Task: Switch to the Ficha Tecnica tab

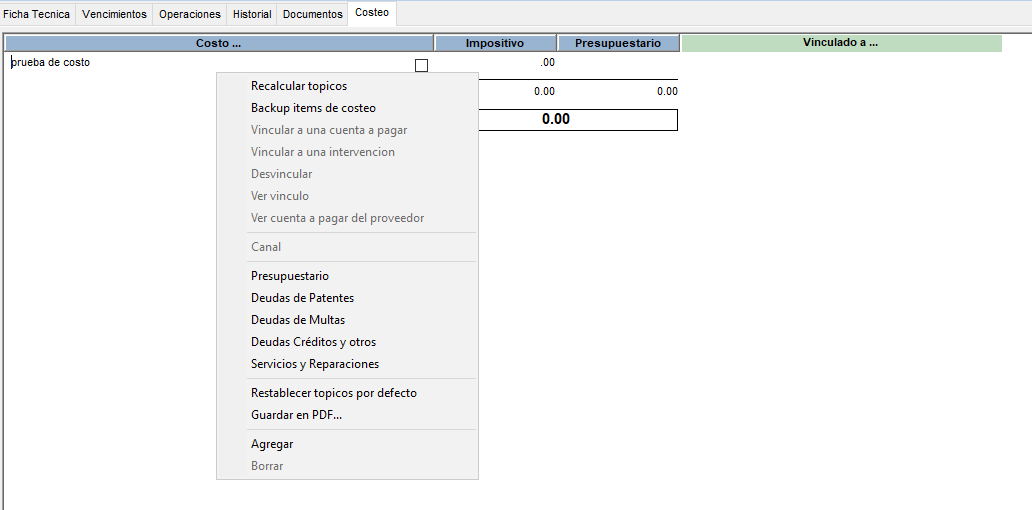Action: click(x=37, y=14)
